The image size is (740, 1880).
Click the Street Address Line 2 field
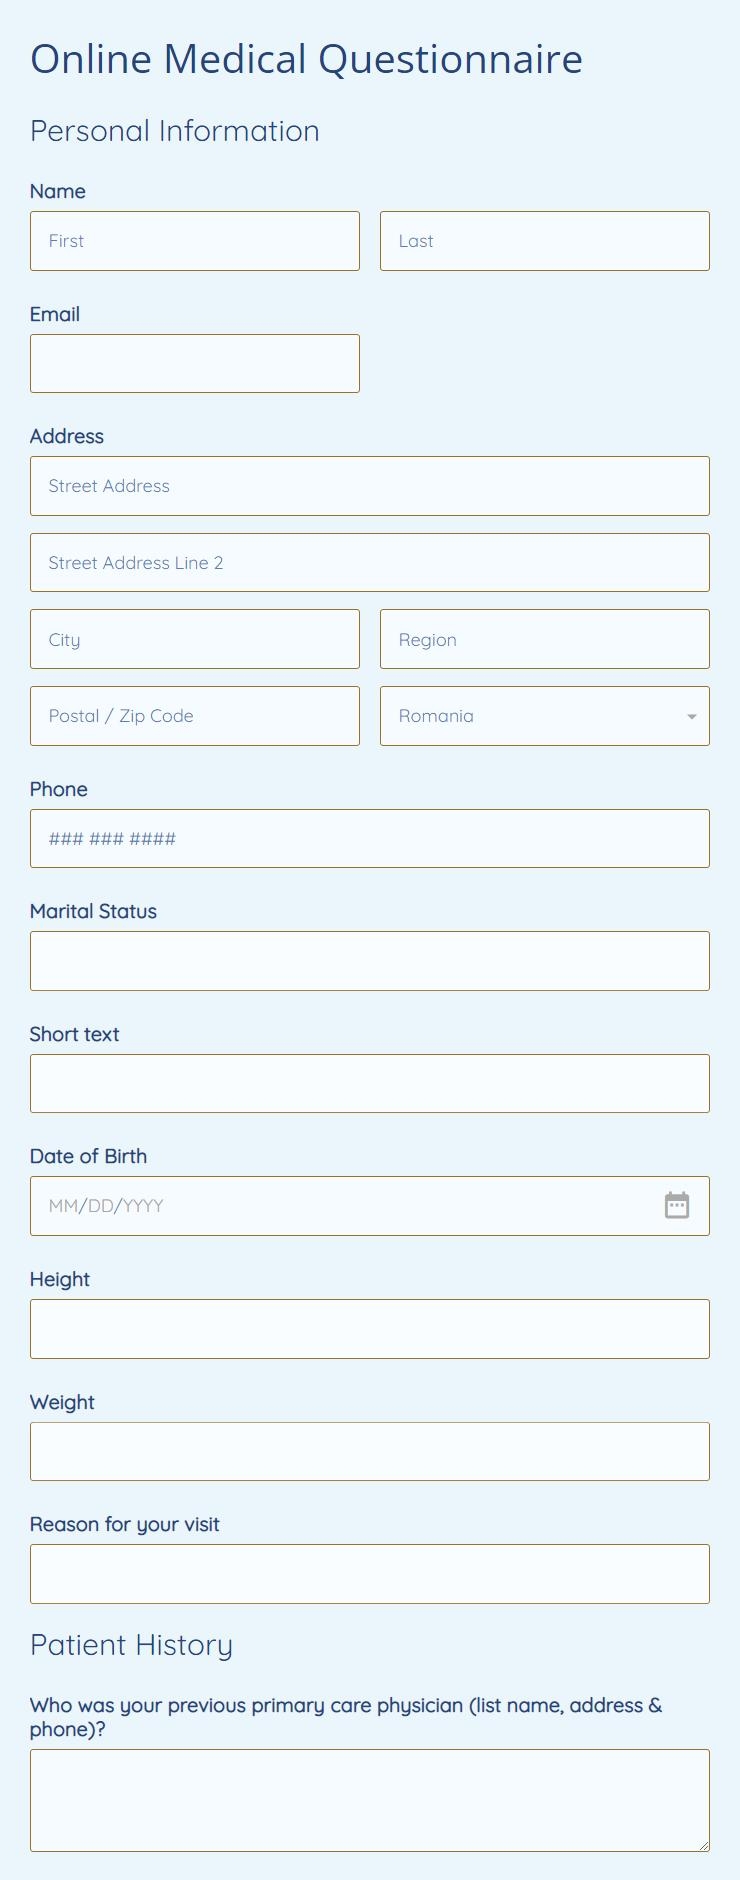(x=370, y=562)
